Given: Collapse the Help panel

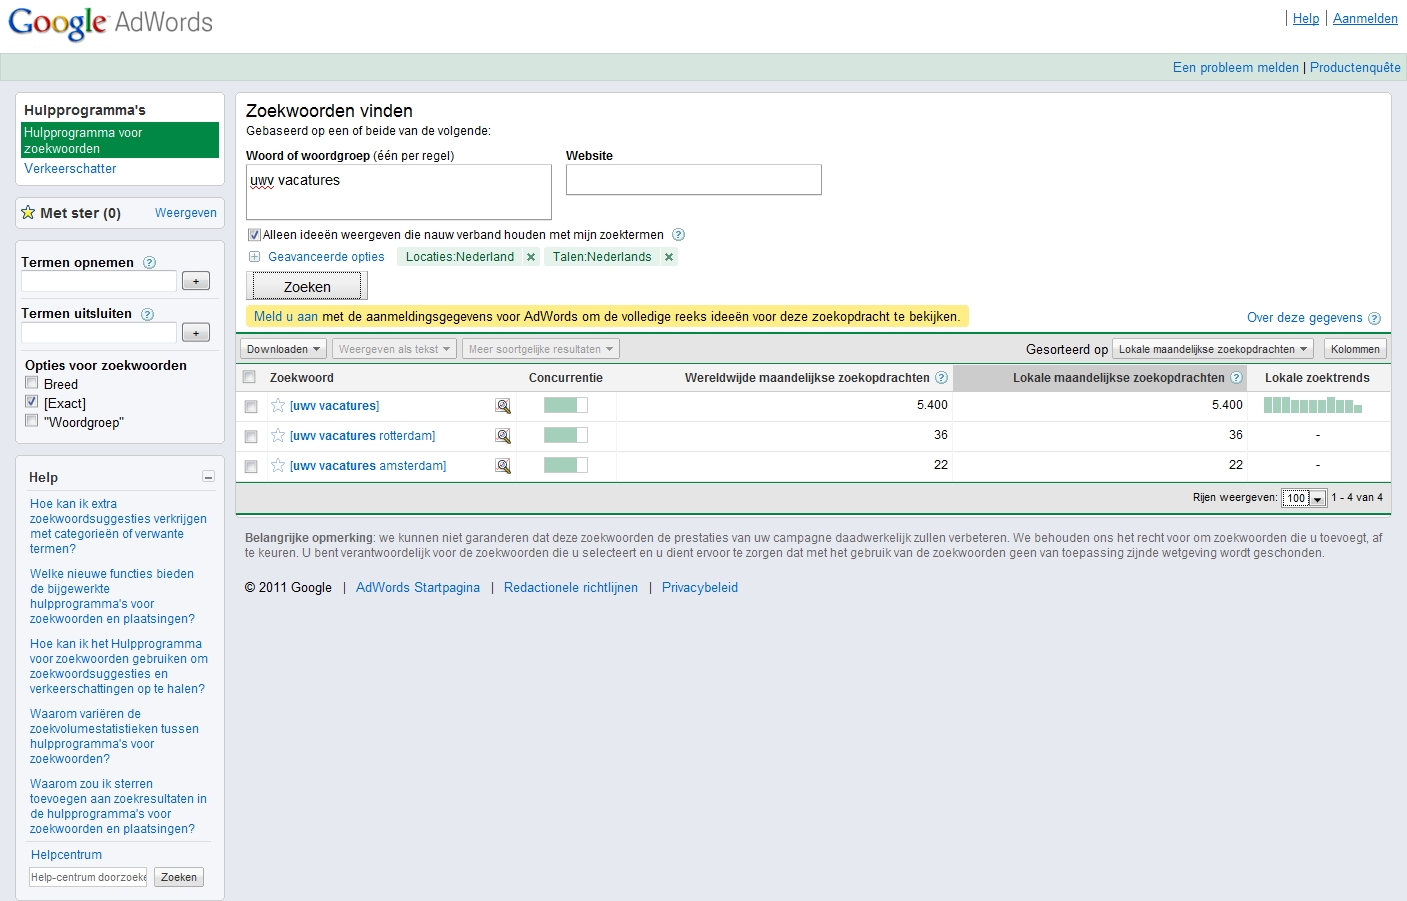Looking at the screenshot, I should (208, 477).
